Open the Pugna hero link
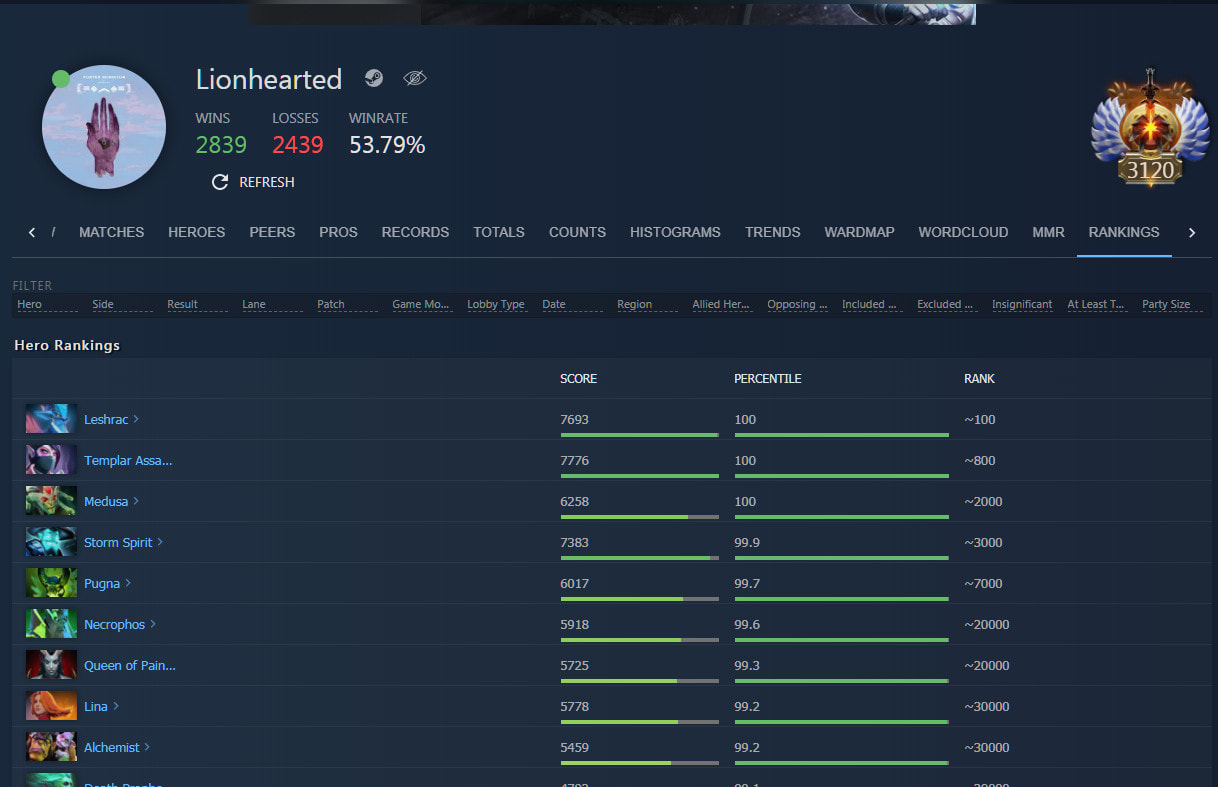The height and width of the screenshot is (787, 1218). pos(107,584)
